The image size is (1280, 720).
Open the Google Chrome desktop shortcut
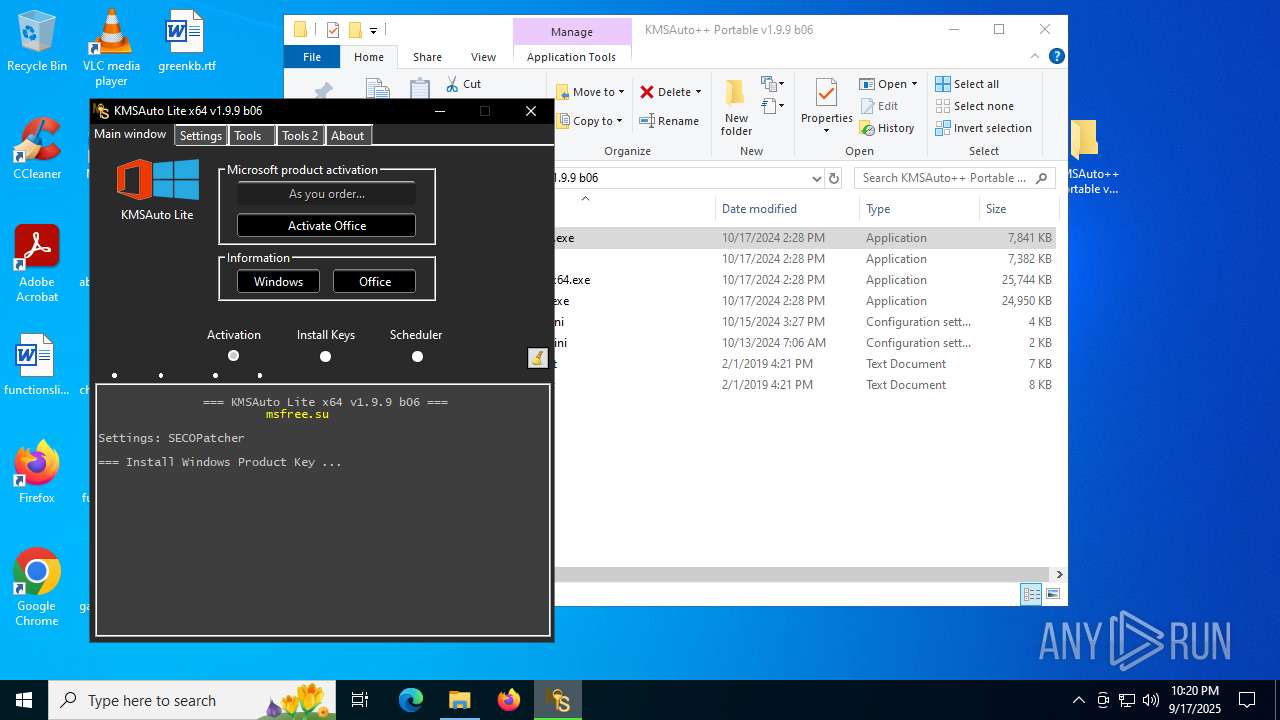tap(37, 588)
